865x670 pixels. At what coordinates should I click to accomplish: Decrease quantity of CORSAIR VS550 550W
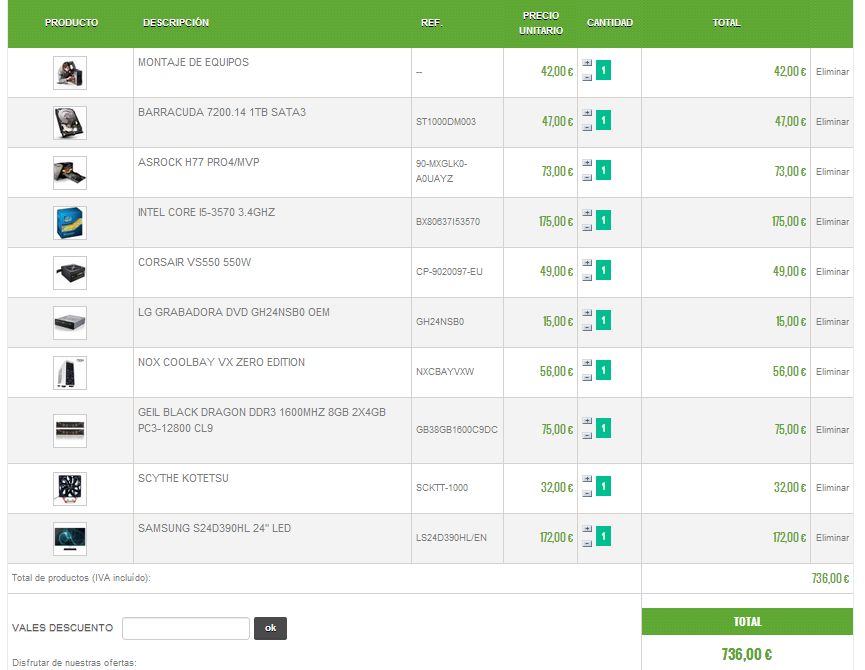coord(587,278)
